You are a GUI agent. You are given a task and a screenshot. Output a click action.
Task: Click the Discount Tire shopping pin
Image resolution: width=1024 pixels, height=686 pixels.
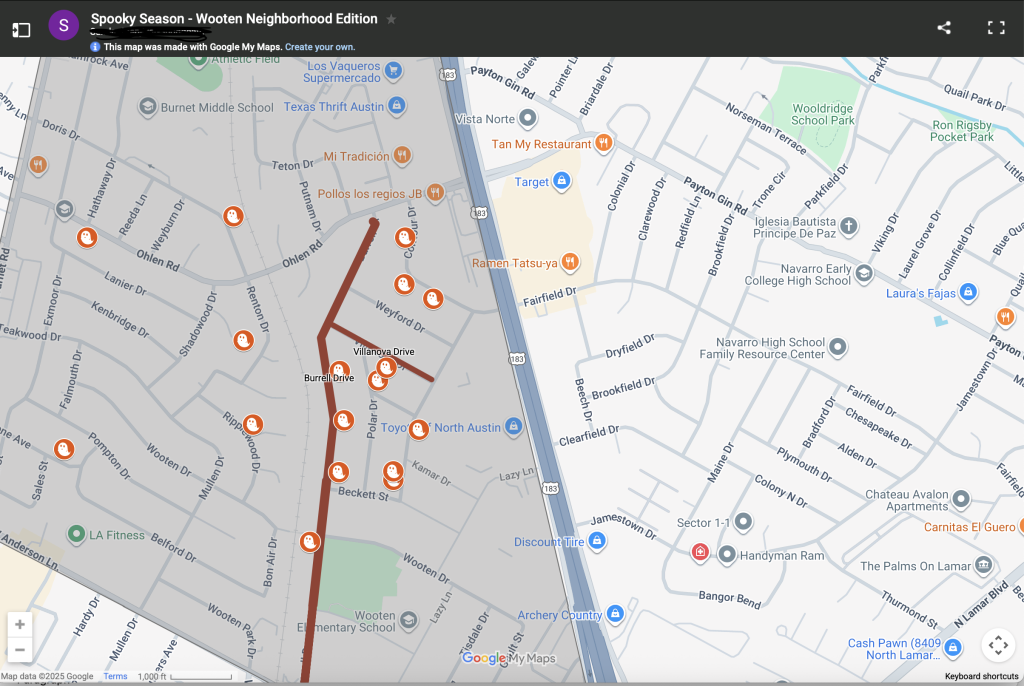[597, 541]
